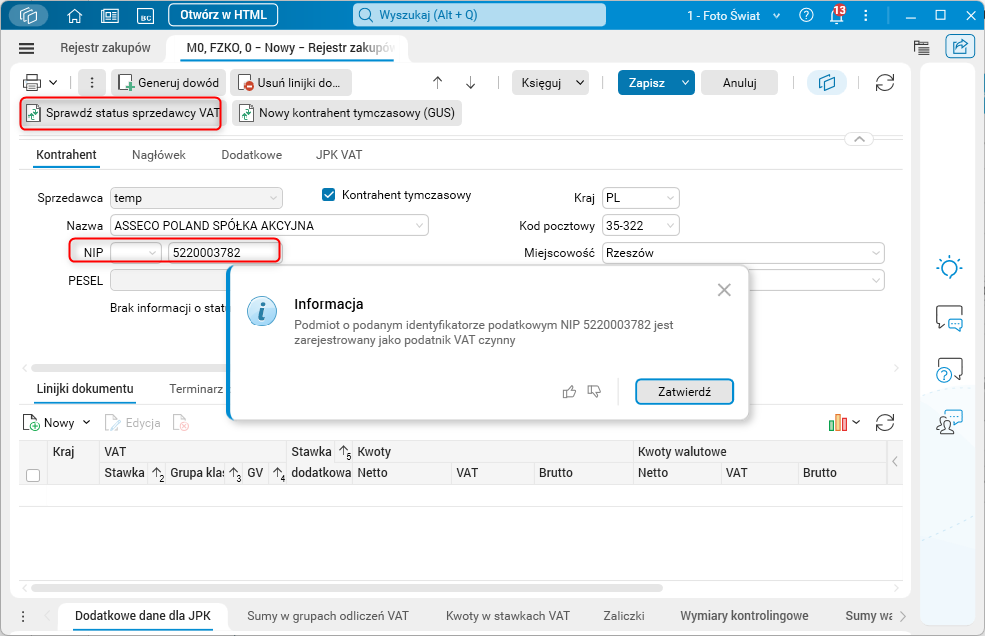Click Anuluj button
Image resolution: width=985 pixels, height=636 pixels.
point(739,82)
